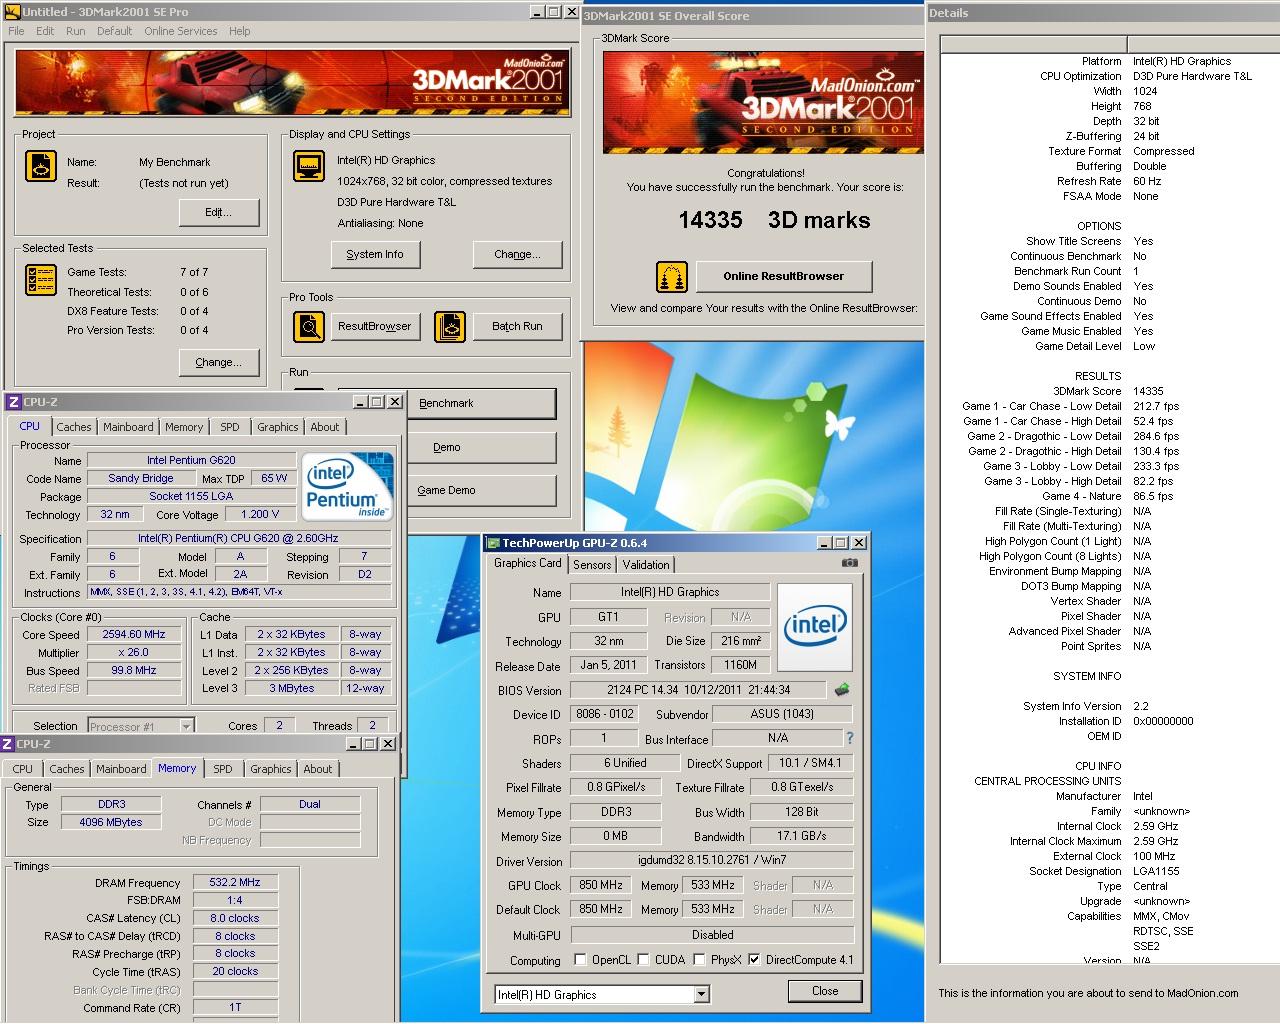Click the 3DMark2001 title bar app icon
Screen dimensions: 1280x1024
point(13,12)
